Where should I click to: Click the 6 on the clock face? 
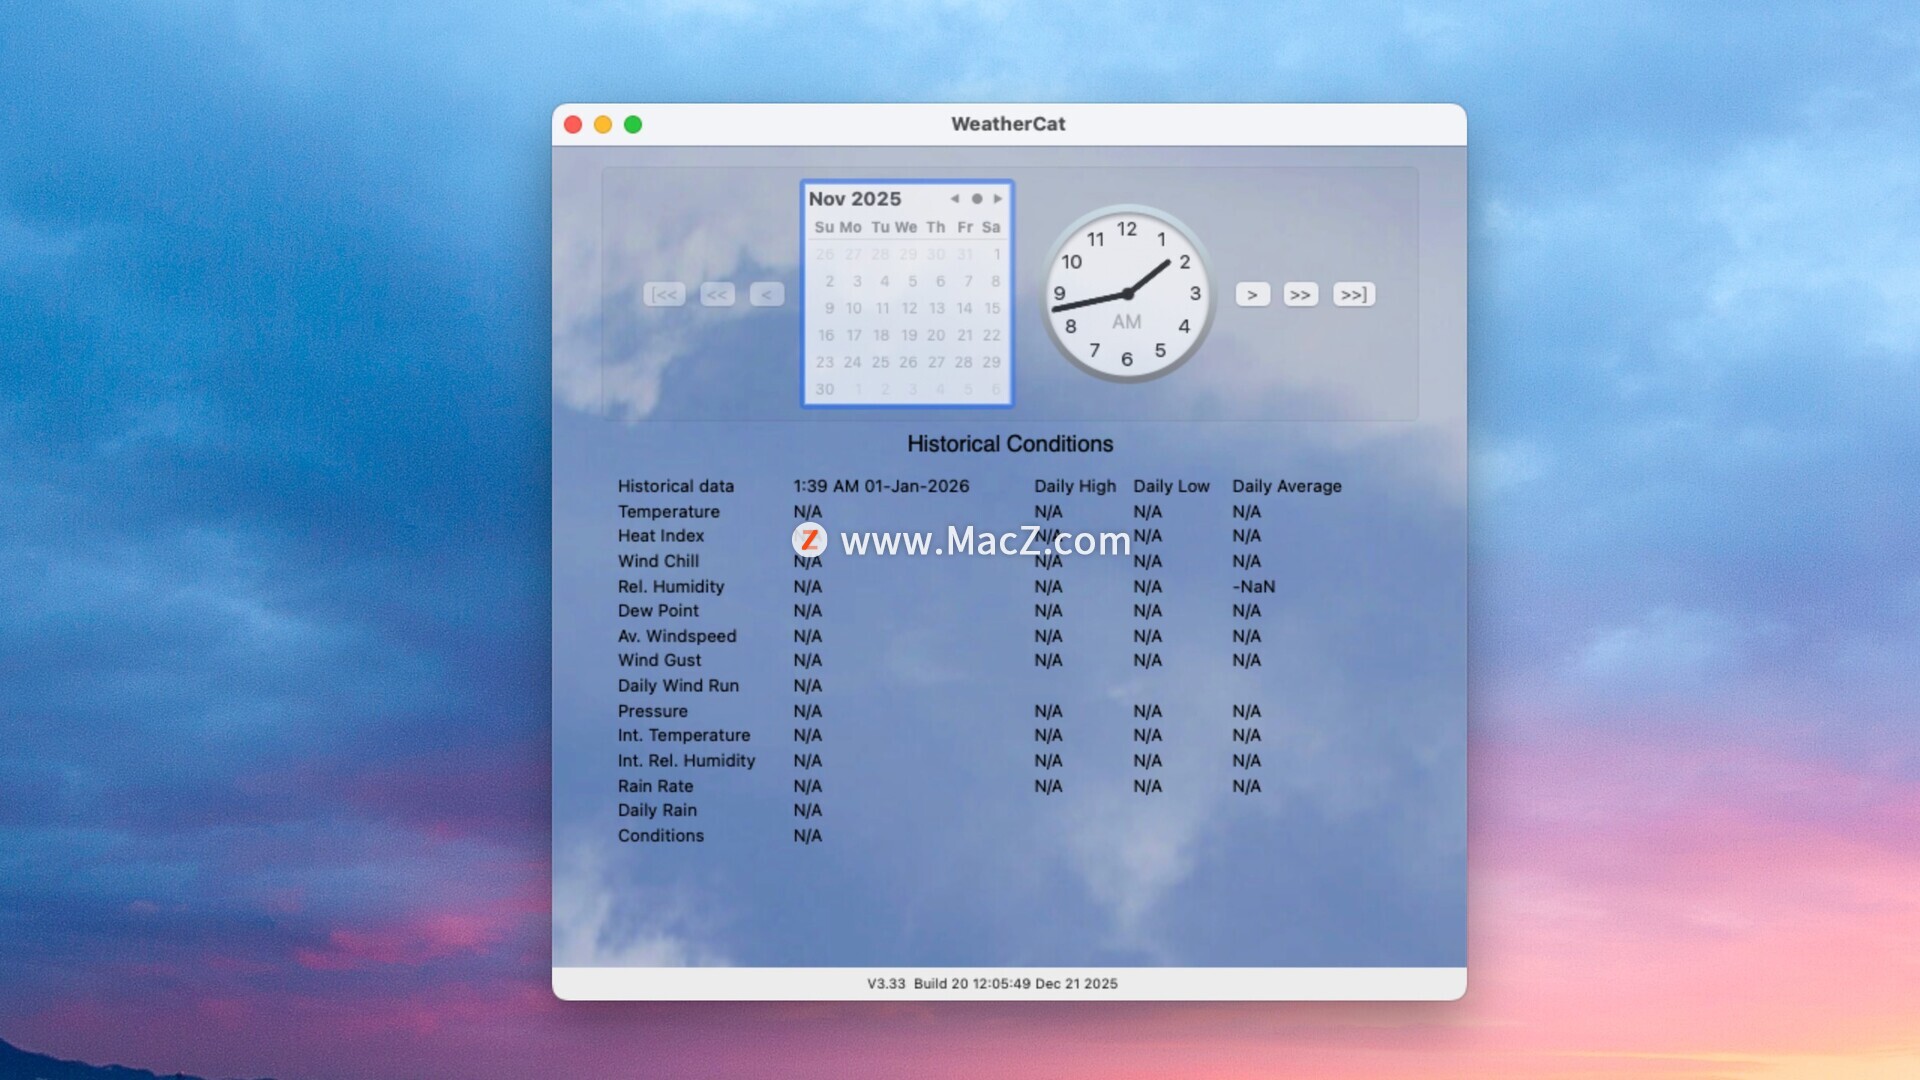(1127, 359)
